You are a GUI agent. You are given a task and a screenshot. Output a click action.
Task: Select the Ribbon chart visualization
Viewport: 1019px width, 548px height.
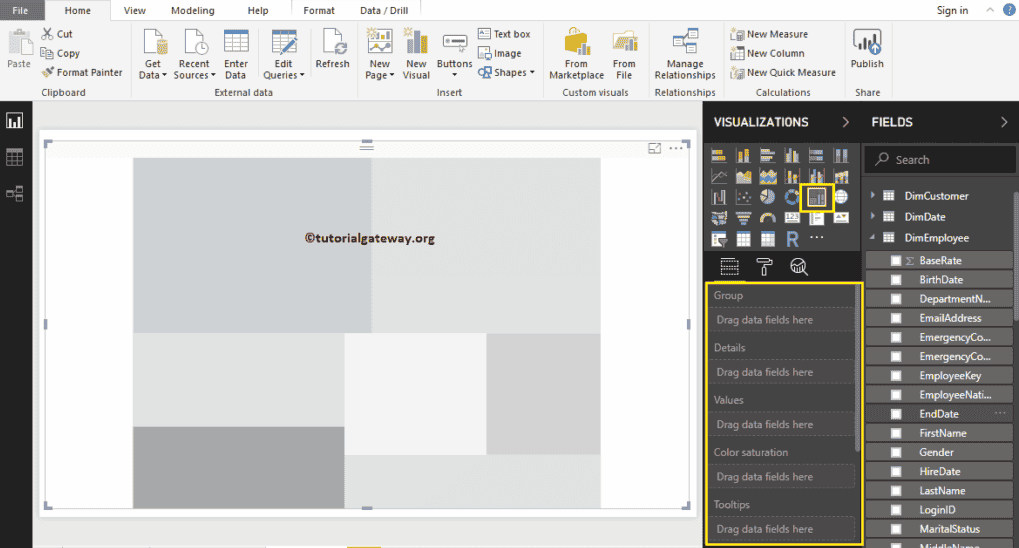841,176
